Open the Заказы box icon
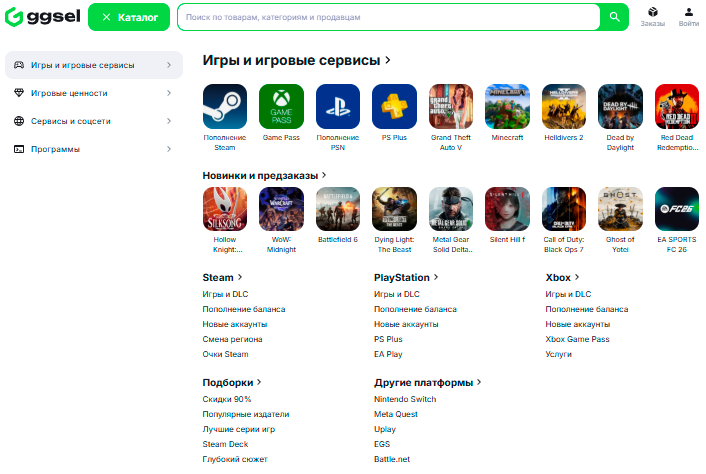Image resolution: width=706 pixels, height=474 pixels. point(653,12)
